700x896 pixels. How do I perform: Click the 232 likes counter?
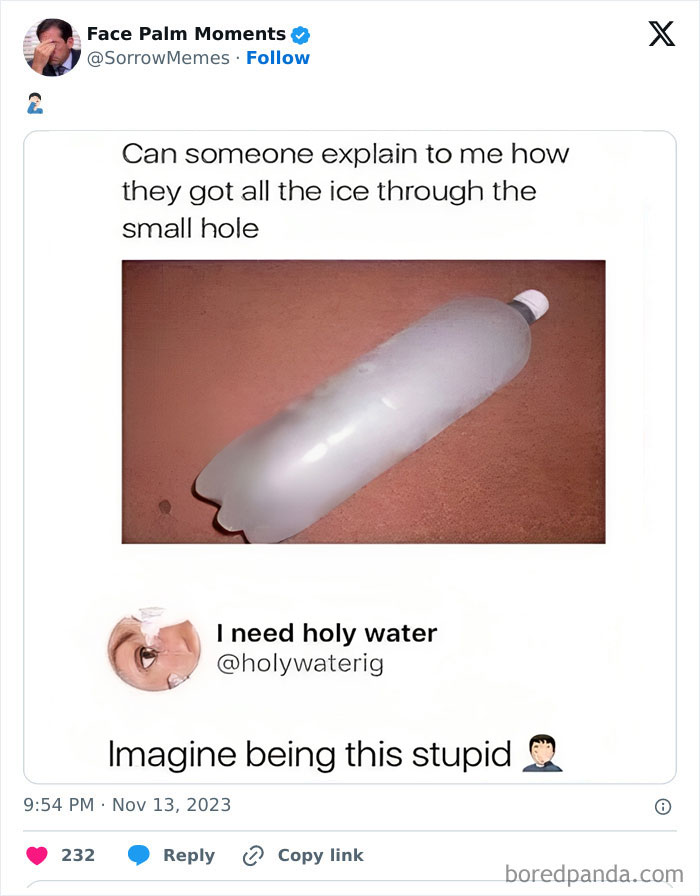click(x=77, y=855)
